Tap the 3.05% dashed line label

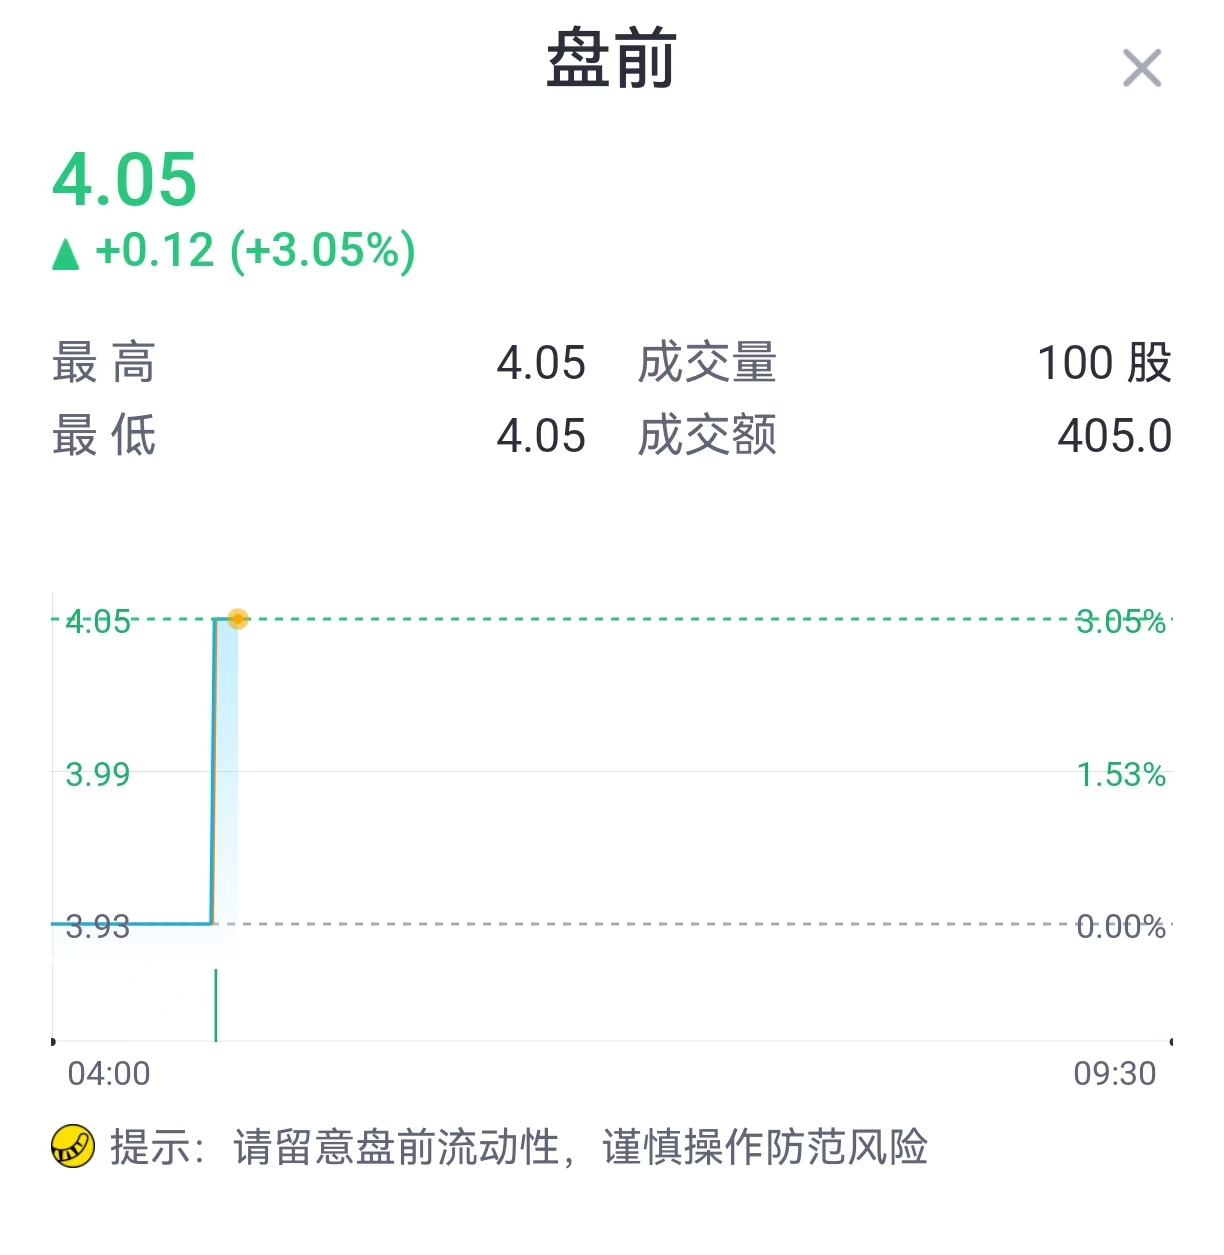(x=1121, y=622)
